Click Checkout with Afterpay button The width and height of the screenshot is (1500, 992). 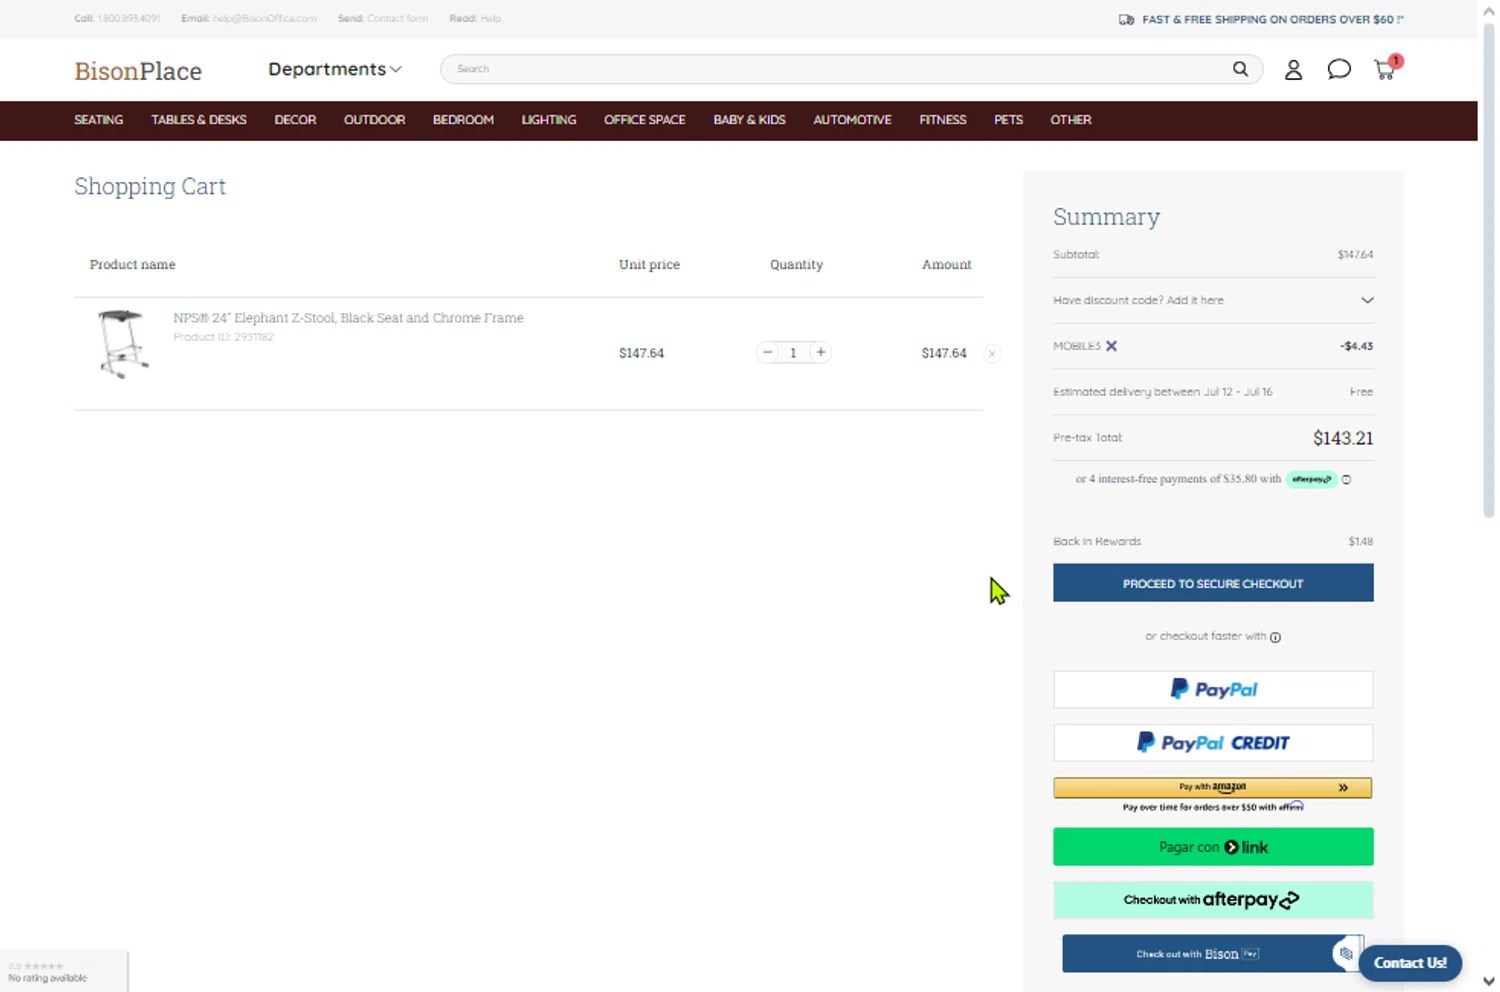point(1213,900)
